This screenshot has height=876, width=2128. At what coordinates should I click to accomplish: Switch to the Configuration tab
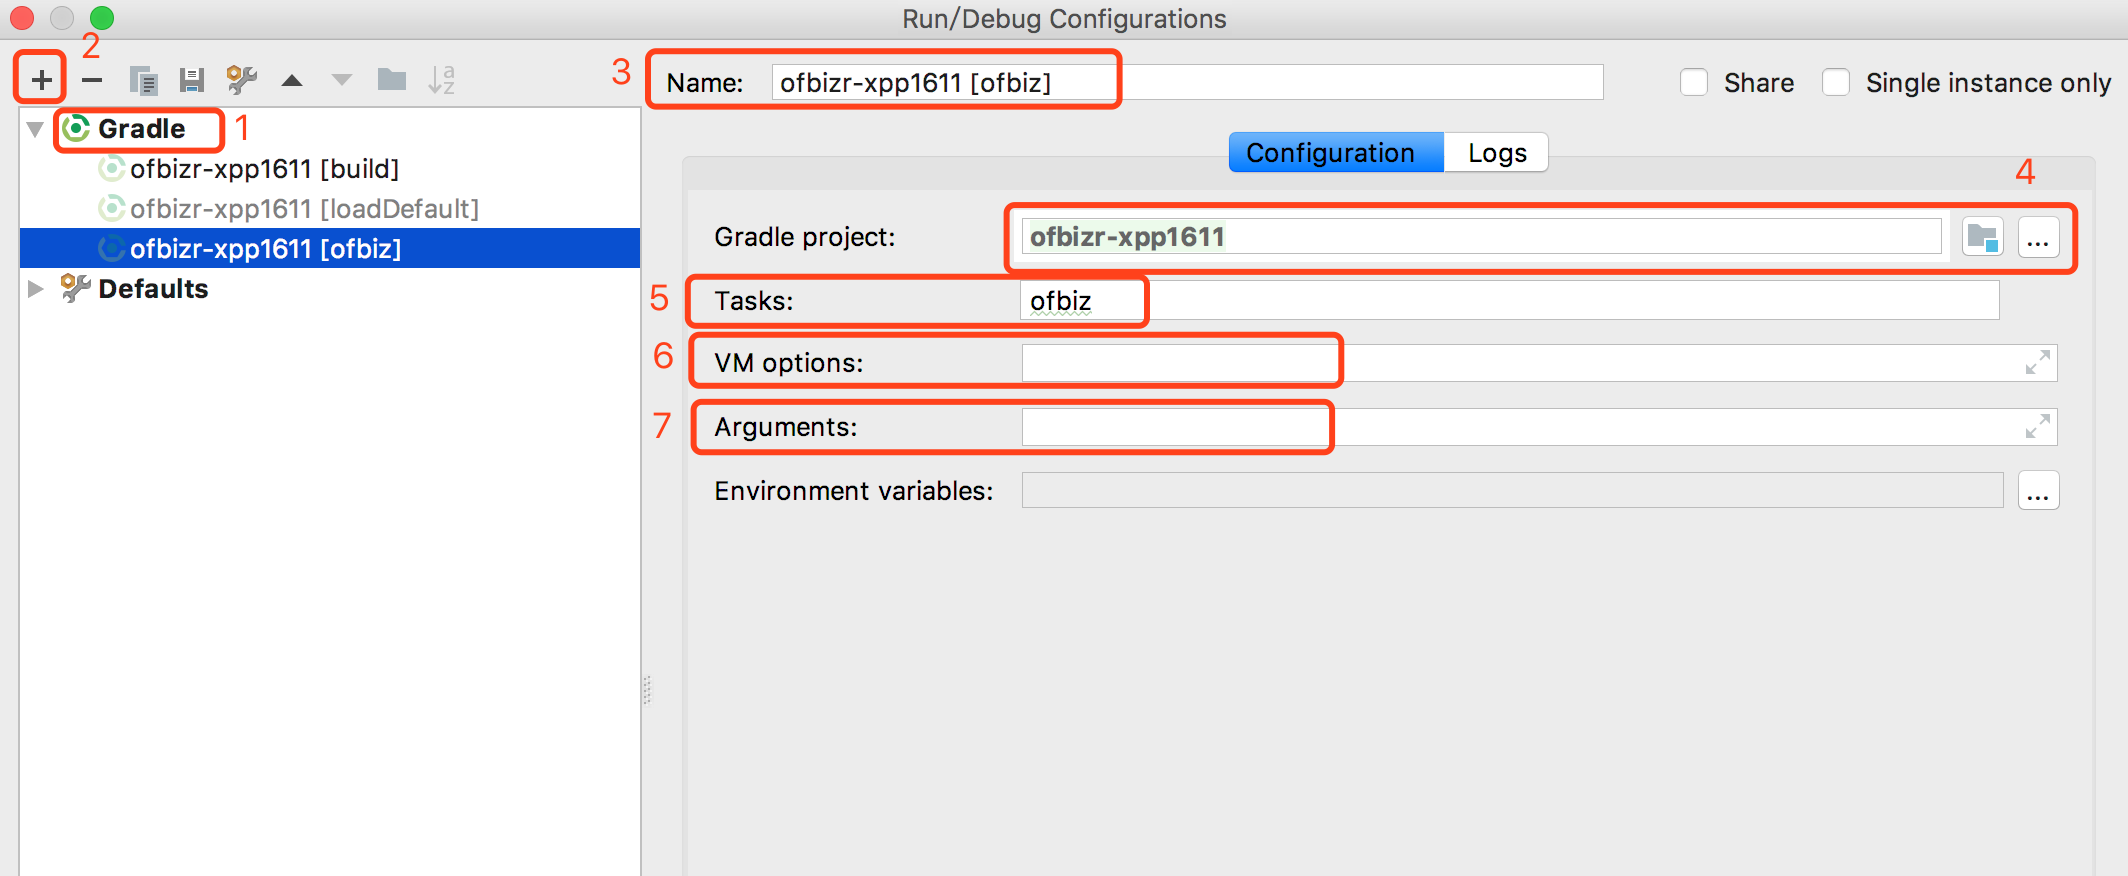(1336, 152)
